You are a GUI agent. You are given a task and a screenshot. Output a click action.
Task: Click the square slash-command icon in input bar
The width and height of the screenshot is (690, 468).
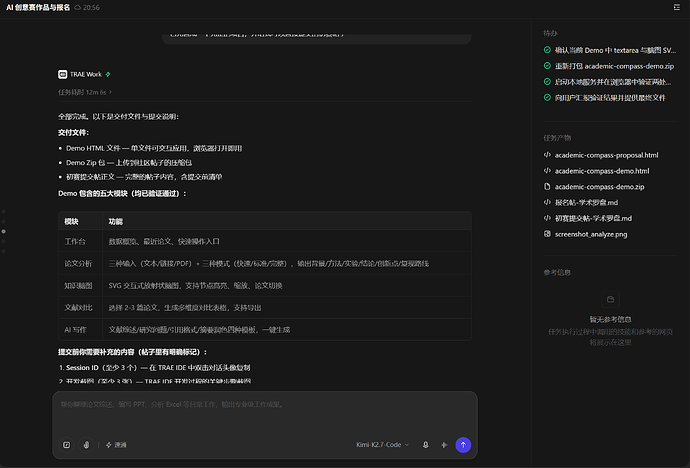coord(66,445)
